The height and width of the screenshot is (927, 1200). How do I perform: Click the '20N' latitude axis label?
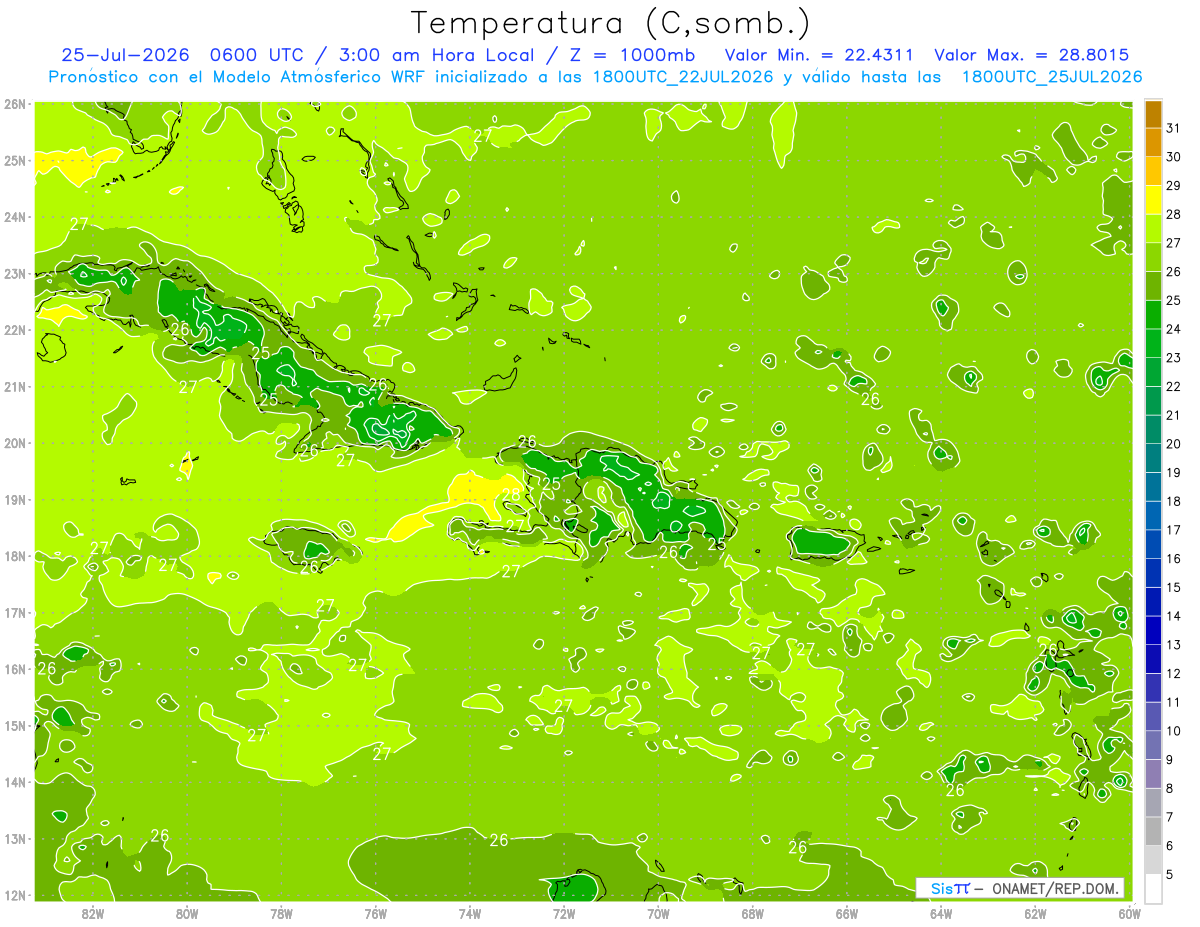coord(15,443)
